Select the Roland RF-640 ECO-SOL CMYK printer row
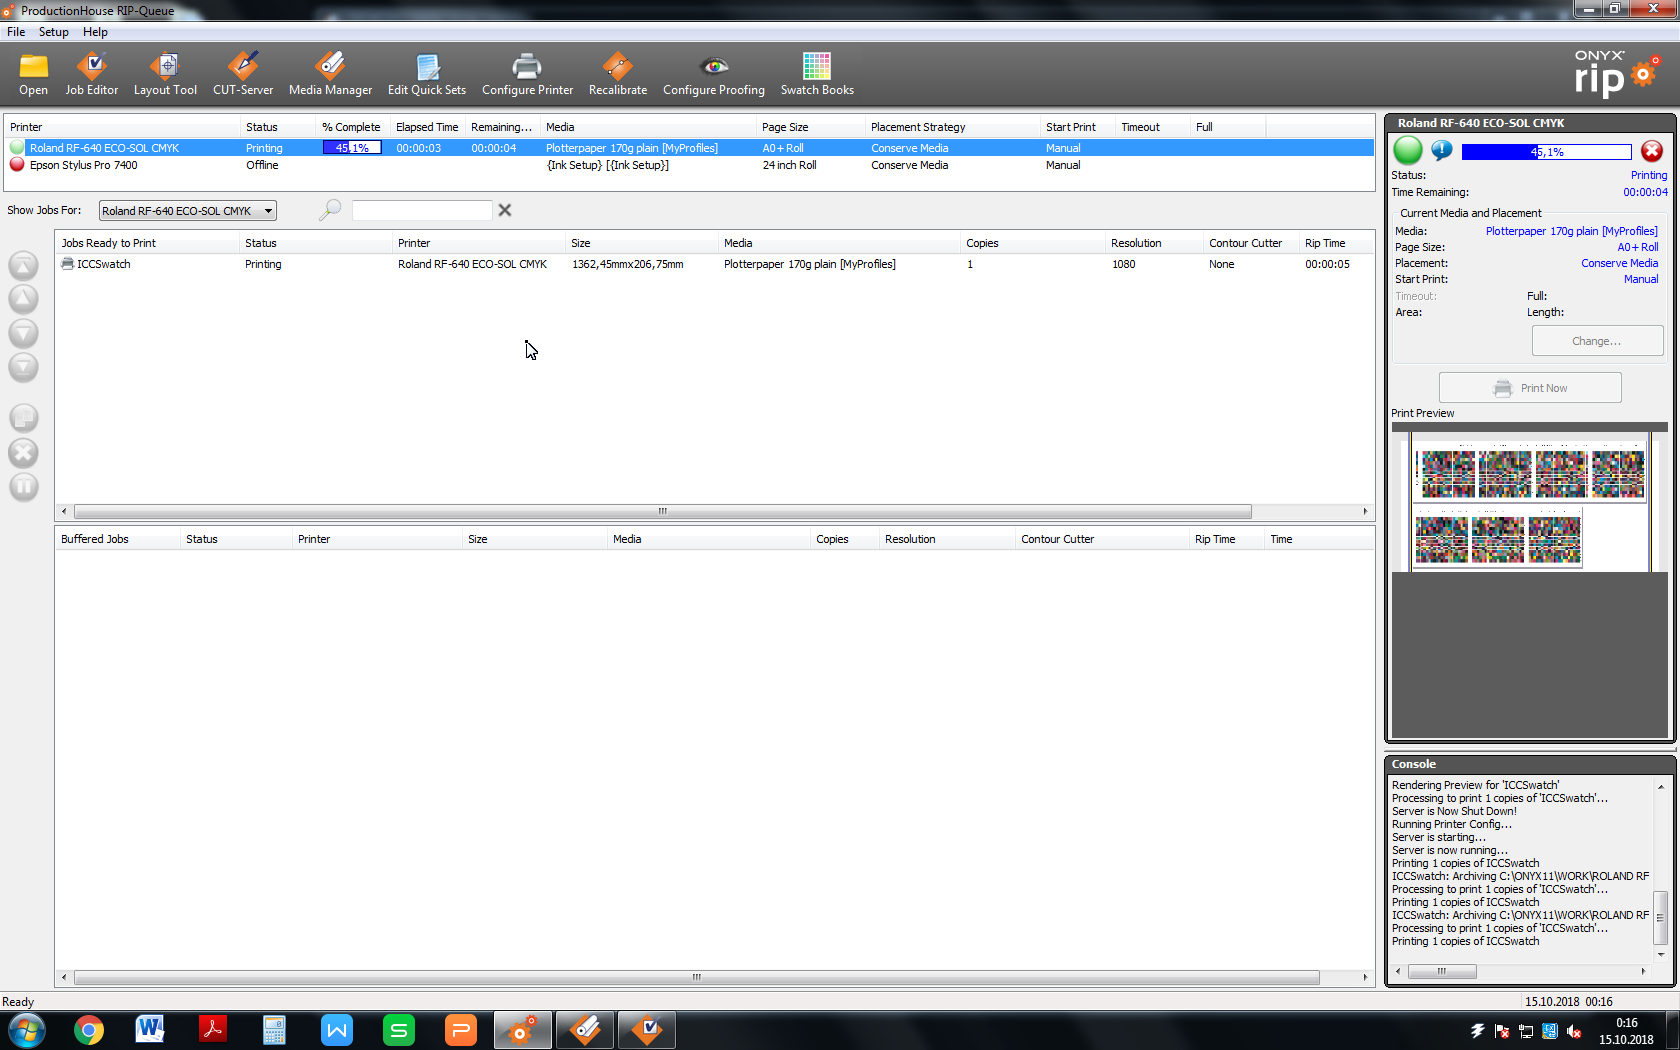This screenshot has height=1050, width=1680. click(690, 148)
